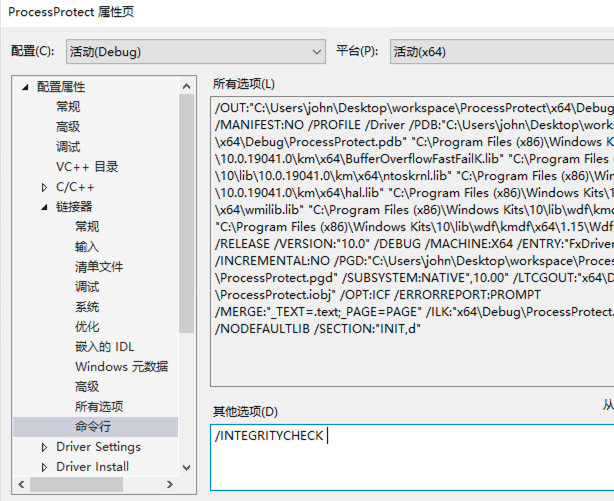This screenshot has width=614, height=501.
Task: Expand the C/C++ tree node
Action: coord(44,187)
